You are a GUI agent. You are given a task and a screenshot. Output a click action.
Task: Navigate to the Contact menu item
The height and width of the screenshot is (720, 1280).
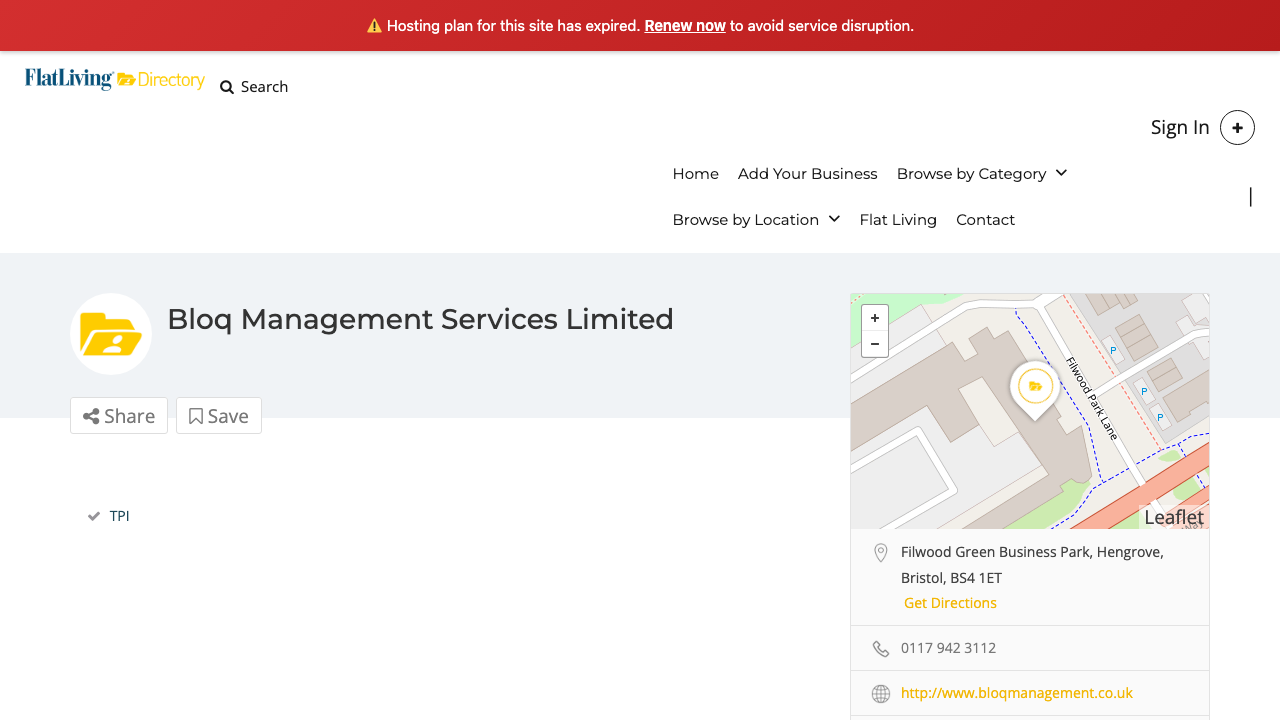click(985, 219)
